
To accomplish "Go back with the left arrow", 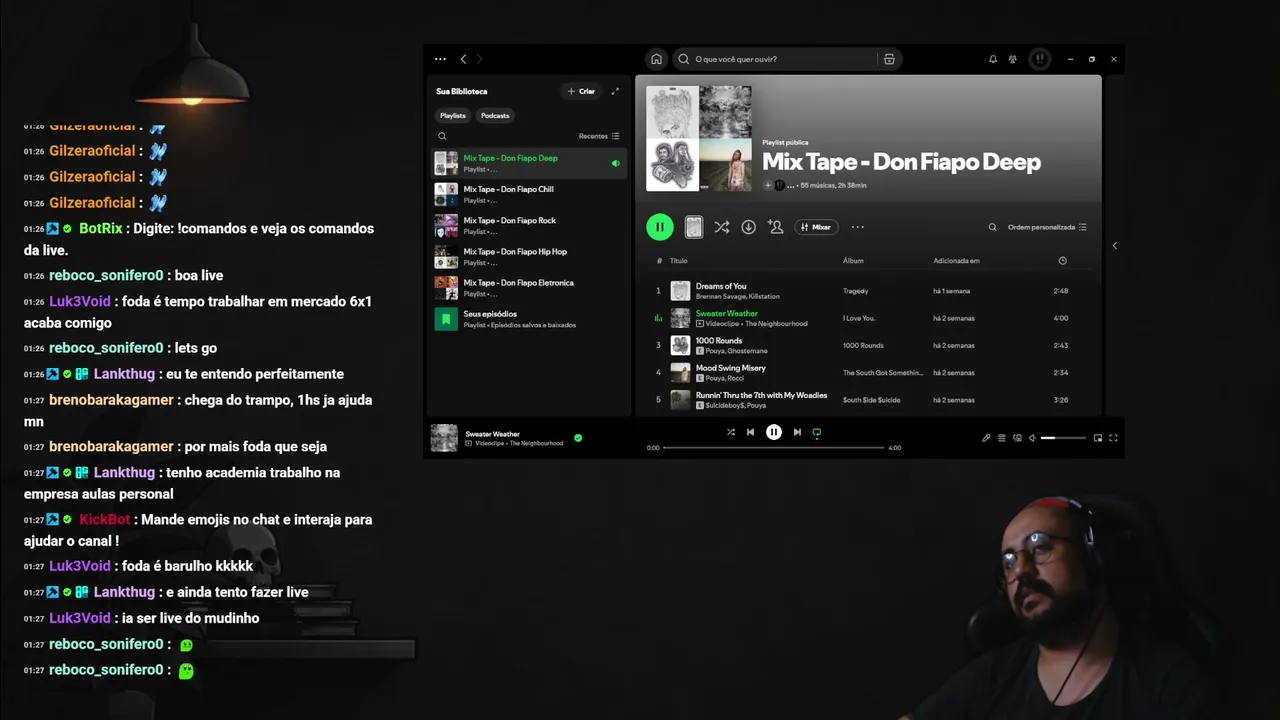I will click(463, 59).
